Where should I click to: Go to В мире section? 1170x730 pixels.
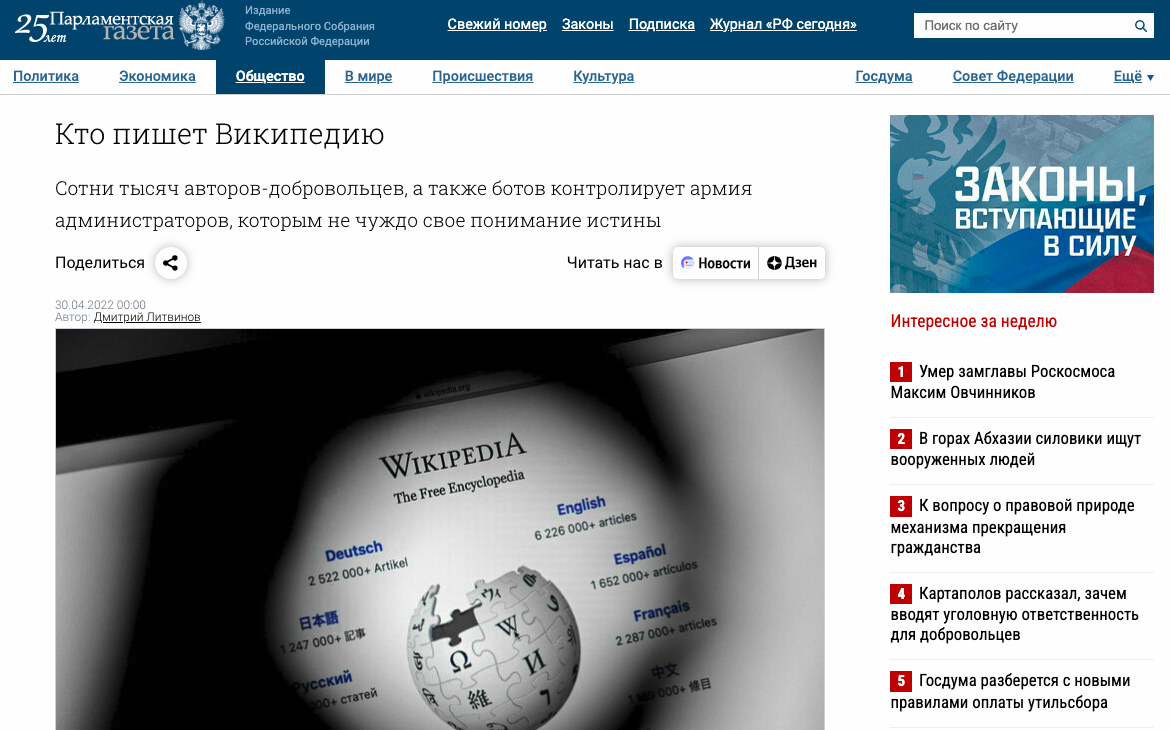point(368,76)
